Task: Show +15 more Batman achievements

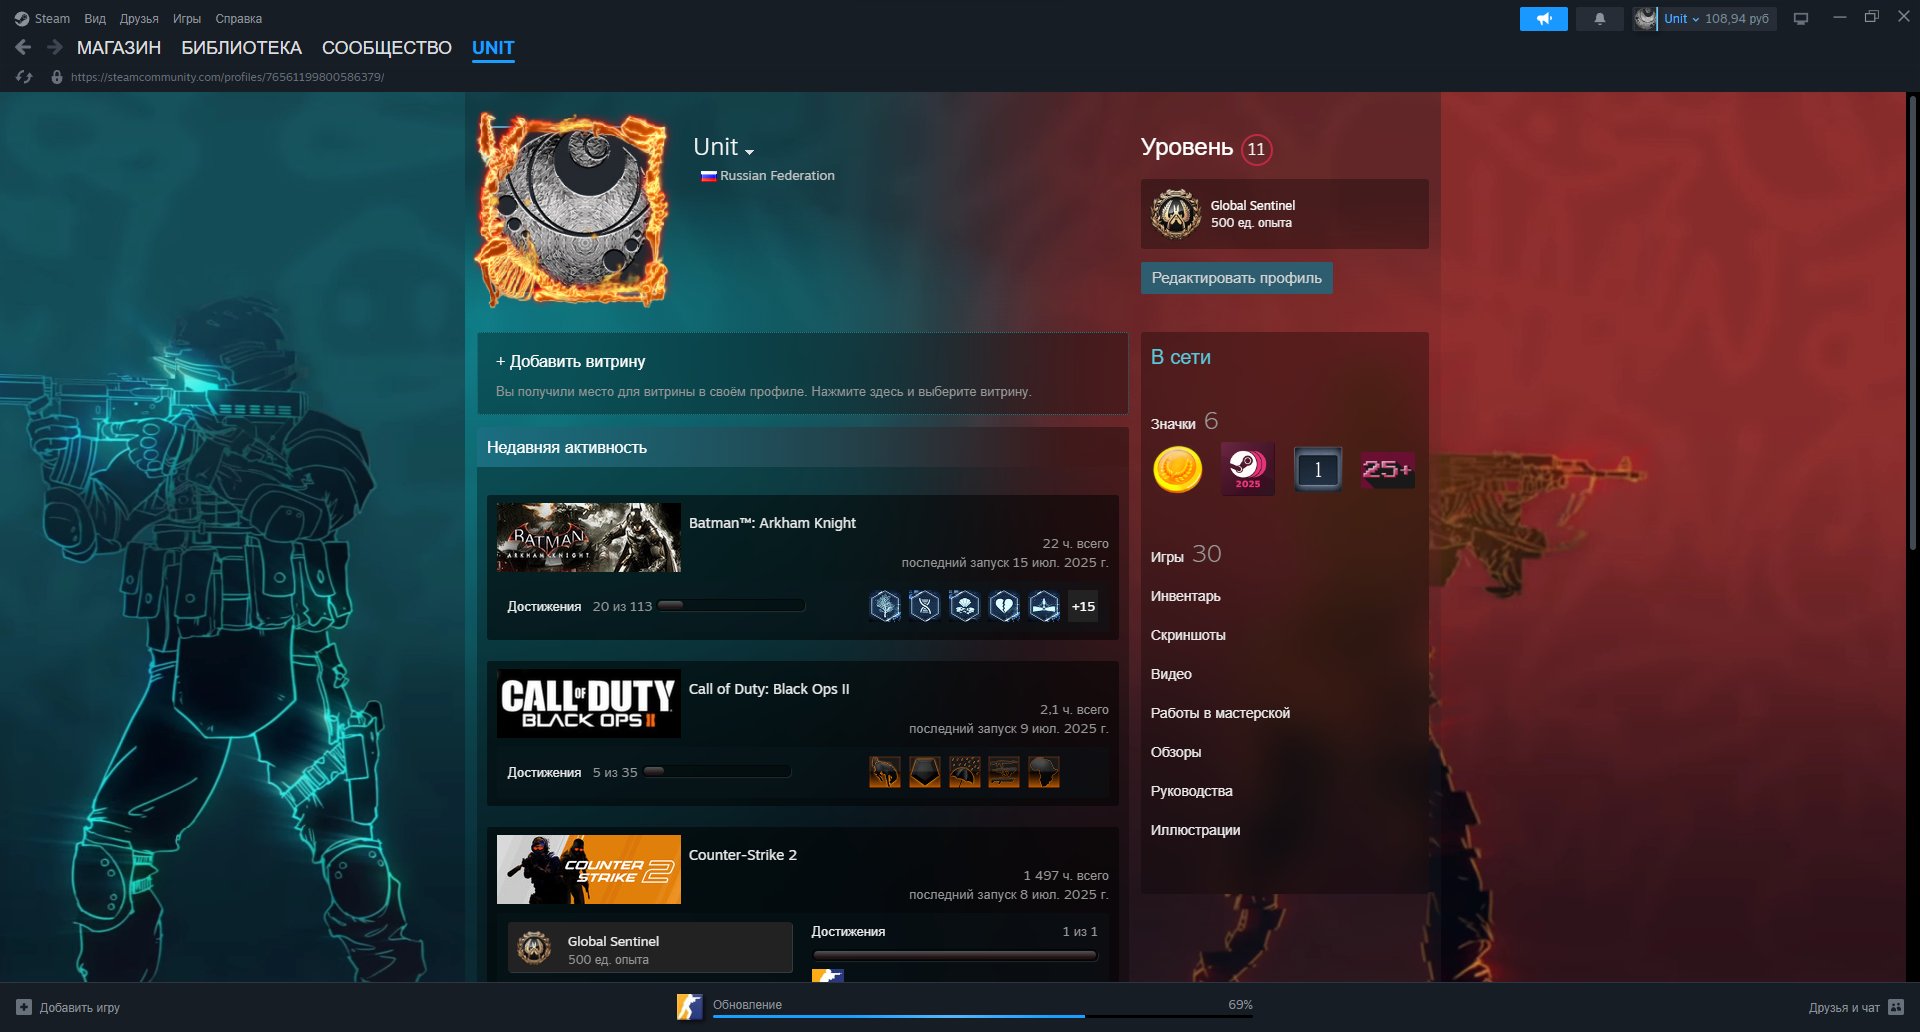Action: point(1083,606)
